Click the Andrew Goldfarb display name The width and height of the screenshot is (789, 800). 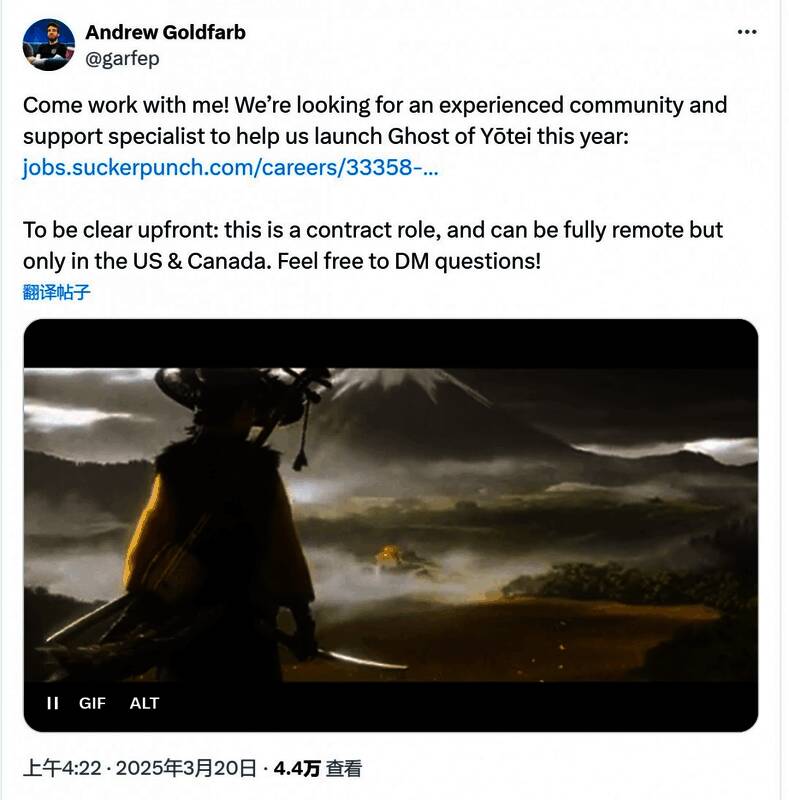pyautogui.click(x=165, y=32)
